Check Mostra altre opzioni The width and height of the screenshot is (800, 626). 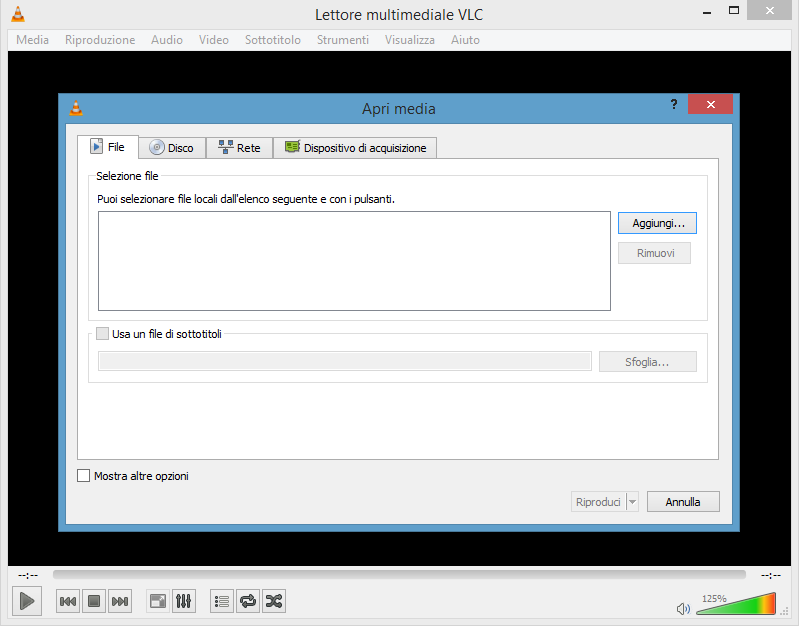coord(83,475)
